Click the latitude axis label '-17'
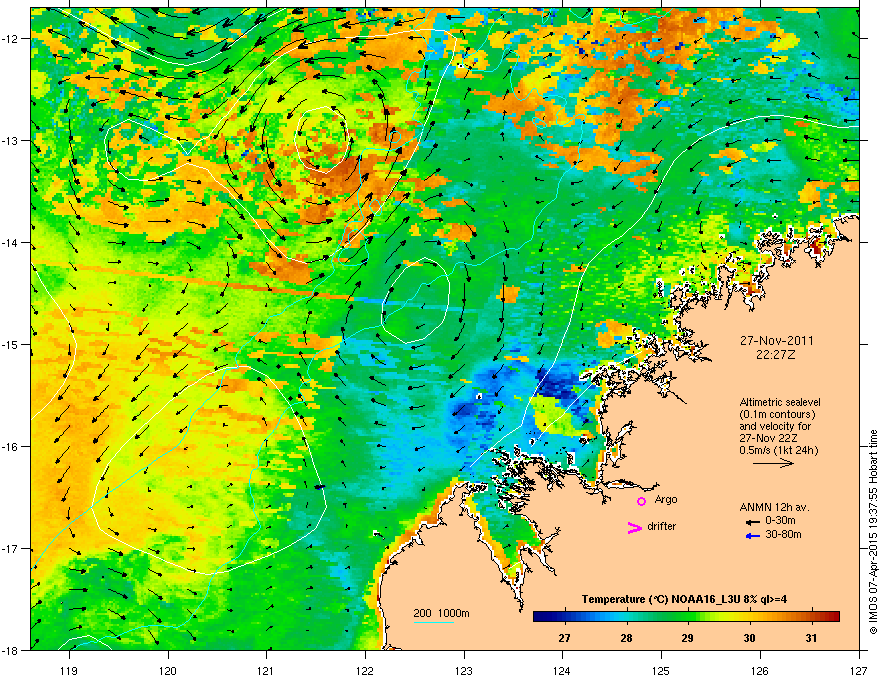This screenshot has height=680, width=880. click(x=11, y=548)
